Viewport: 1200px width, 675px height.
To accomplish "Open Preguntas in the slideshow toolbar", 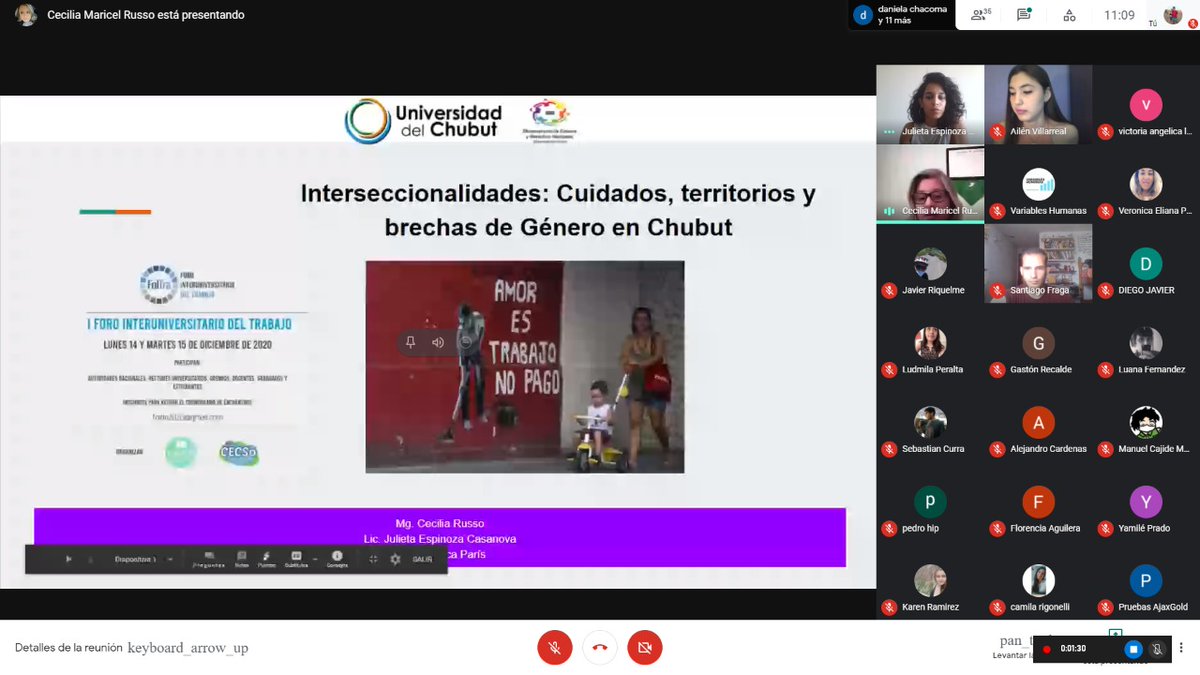I will point(209,559).
